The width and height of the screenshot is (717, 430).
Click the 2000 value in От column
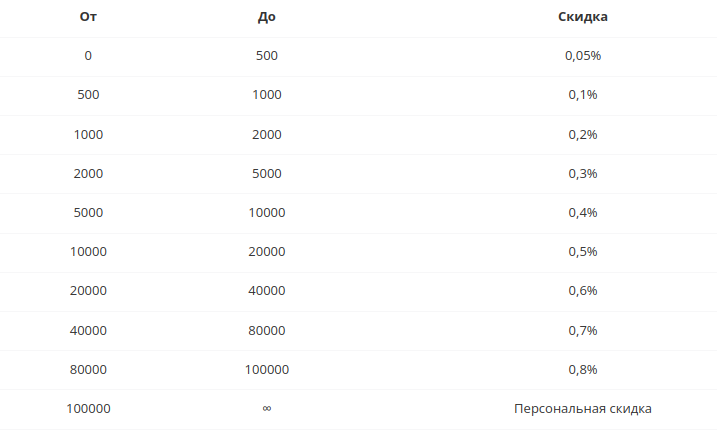pyautogui.click(x=88, y=174)
